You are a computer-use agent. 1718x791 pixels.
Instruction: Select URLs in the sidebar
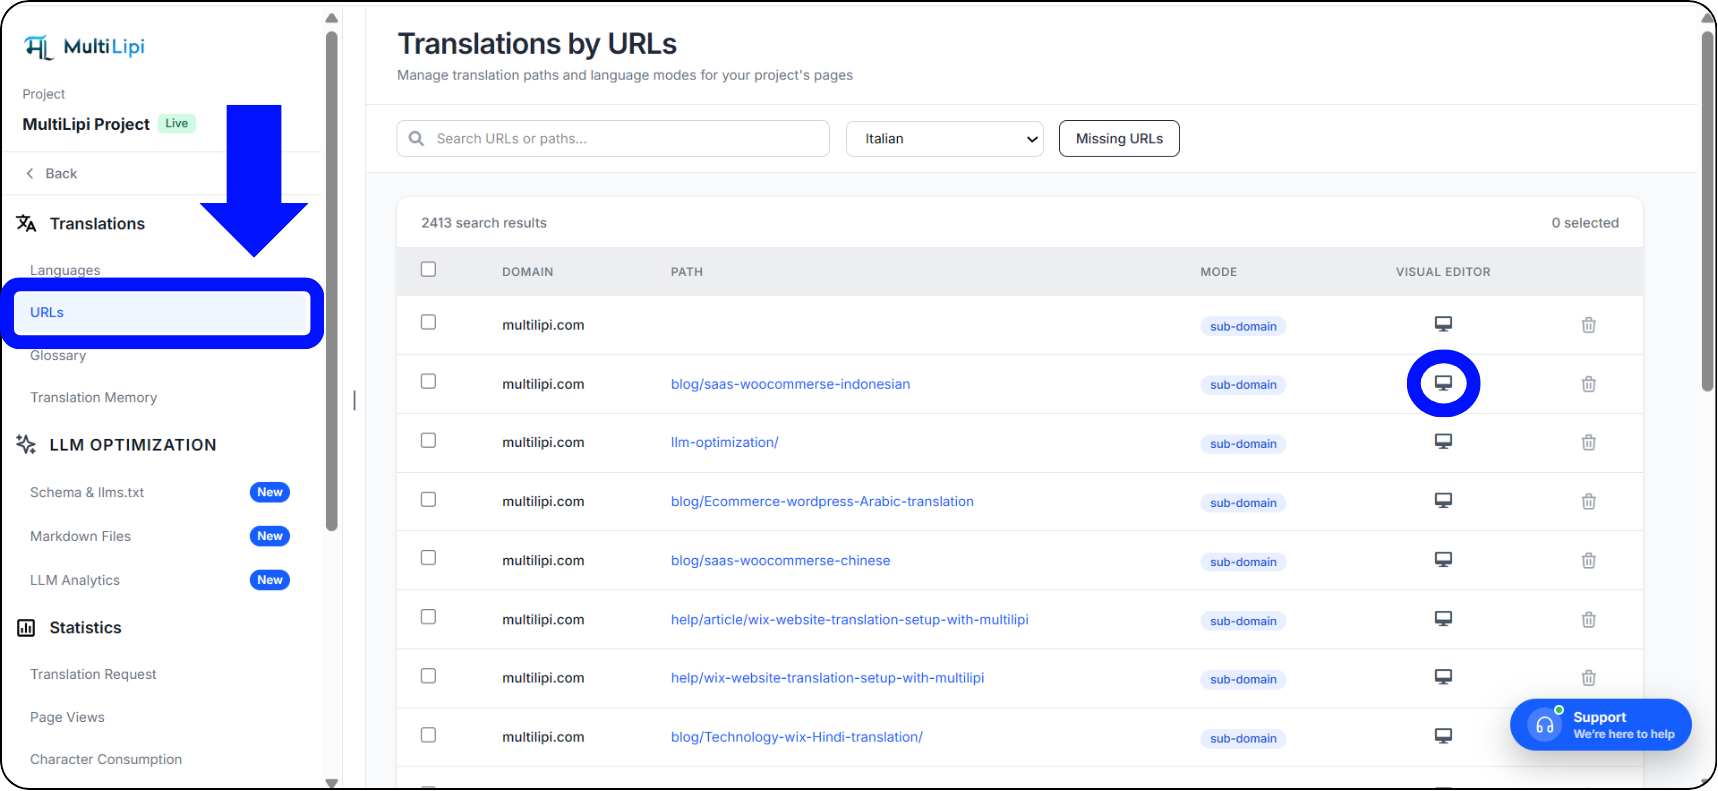tap(161, 313)
